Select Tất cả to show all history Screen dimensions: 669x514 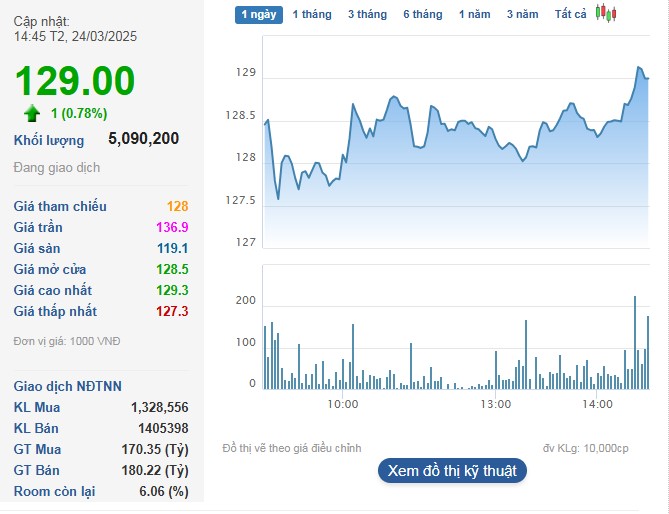[x=571, y=14]
